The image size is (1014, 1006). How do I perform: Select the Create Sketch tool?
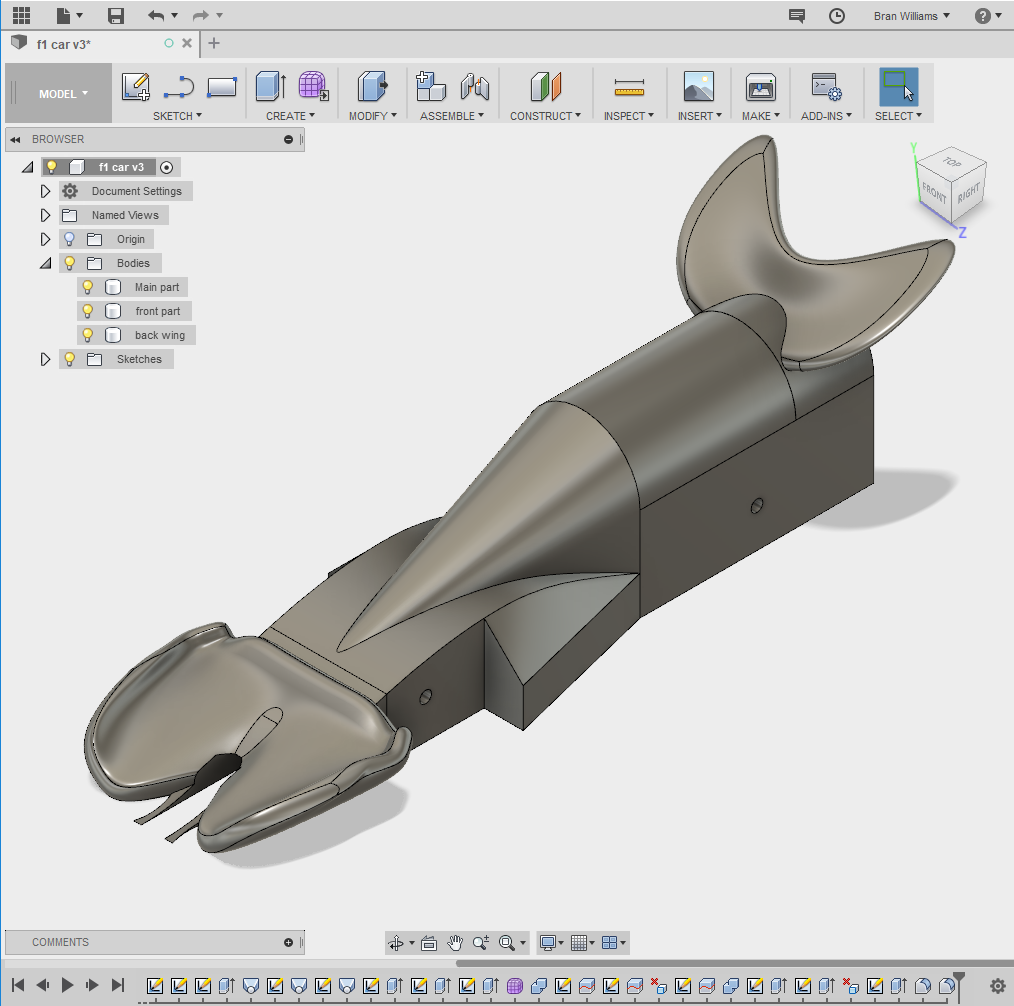136,87
